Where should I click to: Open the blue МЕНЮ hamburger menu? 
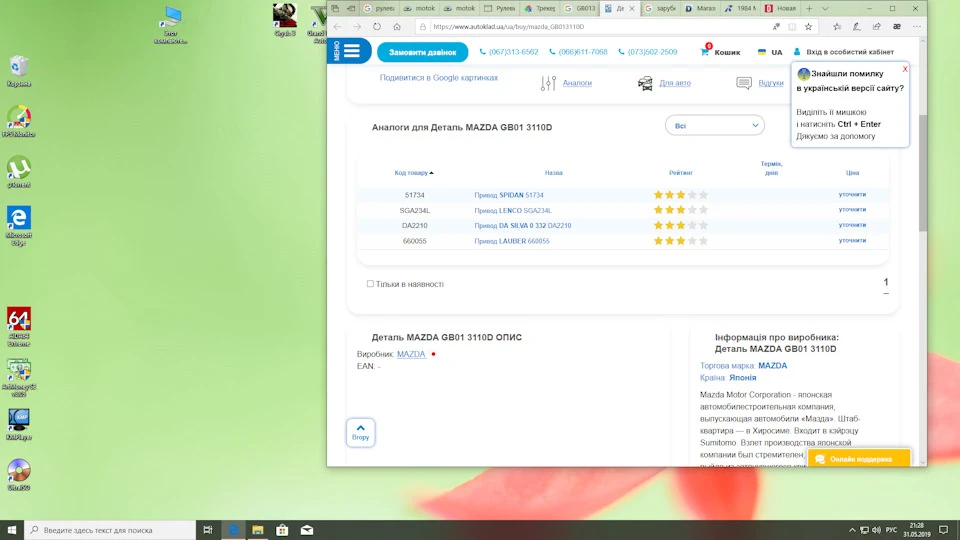pyautogui.click(x=349, y=51)
